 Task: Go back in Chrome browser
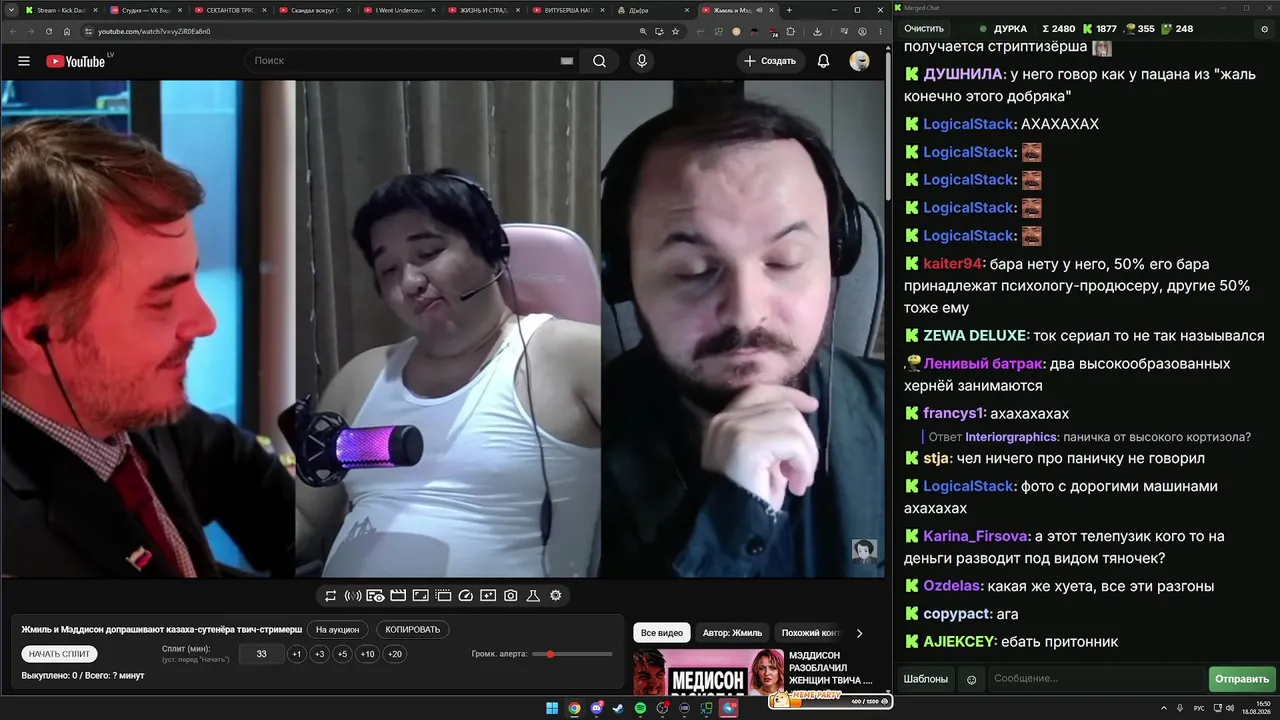click(12, 31)
